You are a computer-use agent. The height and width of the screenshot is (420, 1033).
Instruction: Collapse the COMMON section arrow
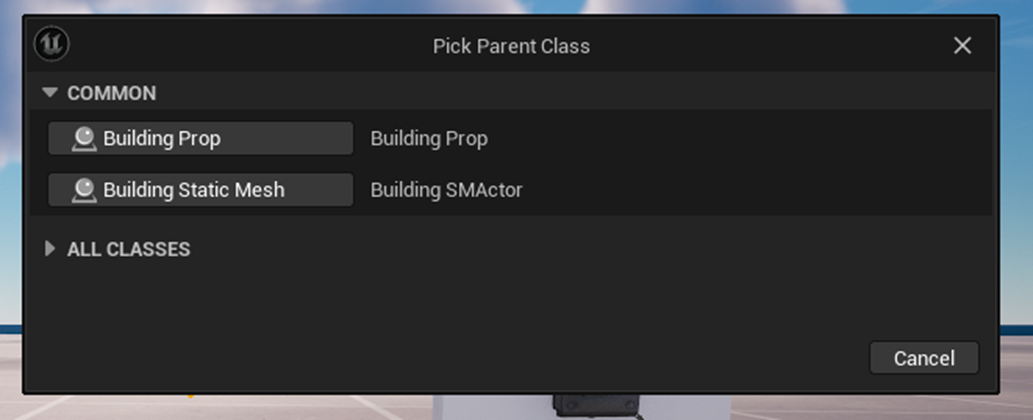(50, 93)
